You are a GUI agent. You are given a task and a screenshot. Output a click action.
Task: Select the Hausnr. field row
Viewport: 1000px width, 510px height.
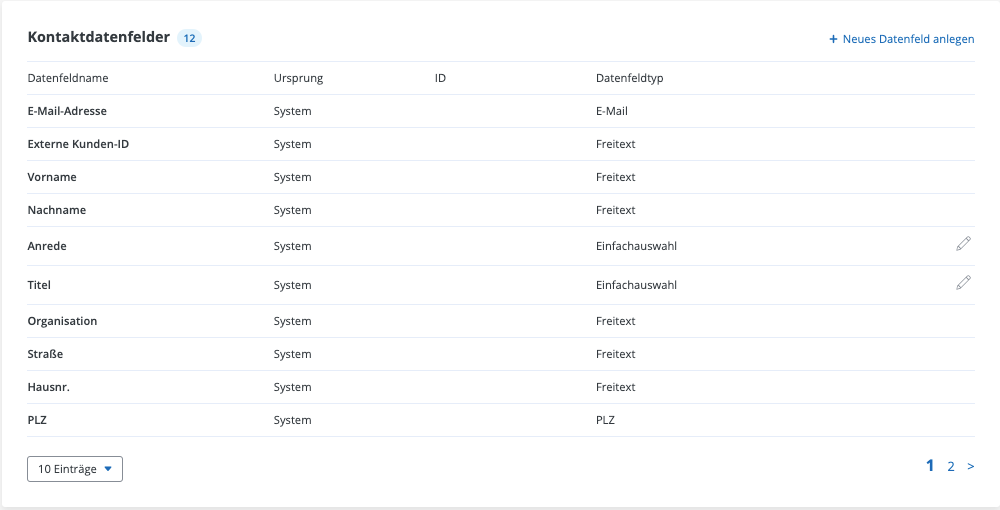(x=49, y=387)
